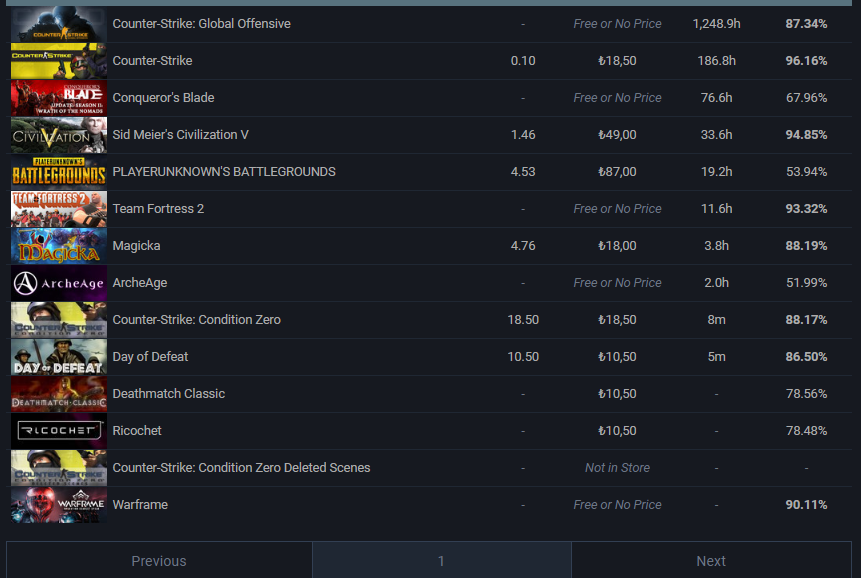Open the Warframe title link
Image resolution: width=861 pixels, height=578 pixels.
point(141,504)
